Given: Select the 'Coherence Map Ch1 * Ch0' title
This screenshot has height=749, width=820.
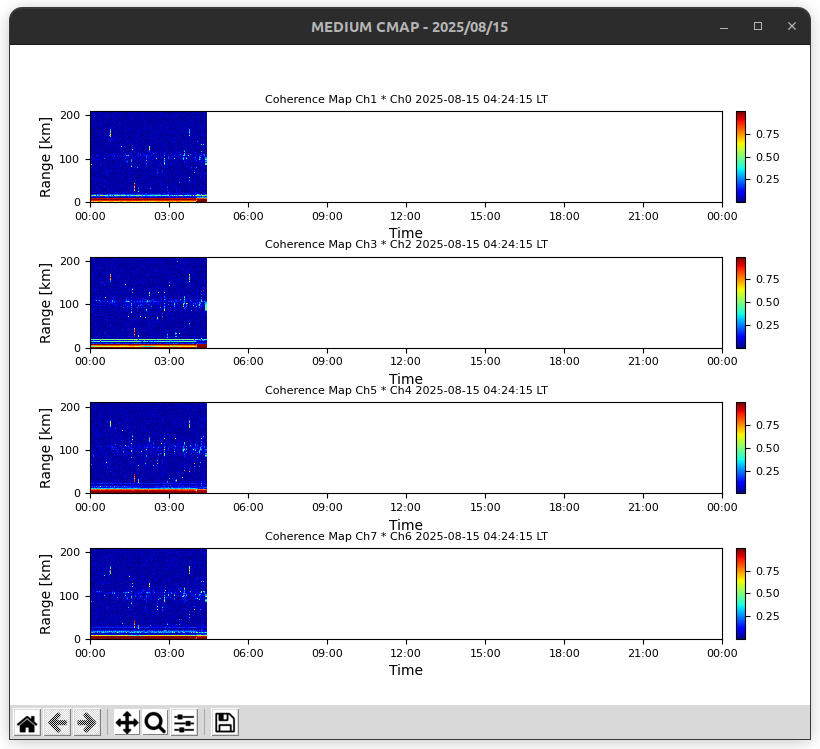Looking at the screenshot, I should click(x=406, y=99).
